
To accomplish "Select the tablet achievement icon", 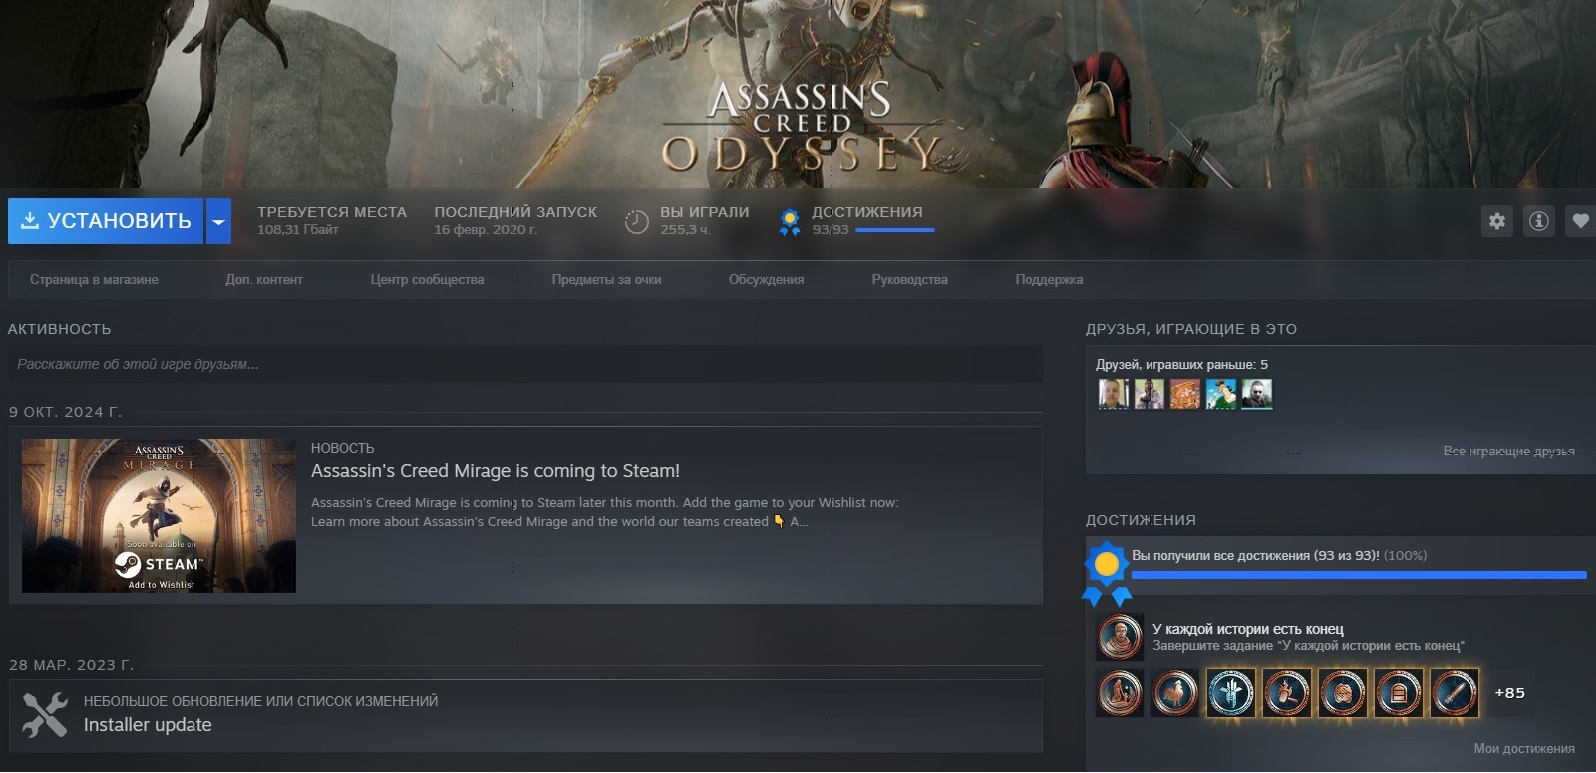I will (1399, 693).
